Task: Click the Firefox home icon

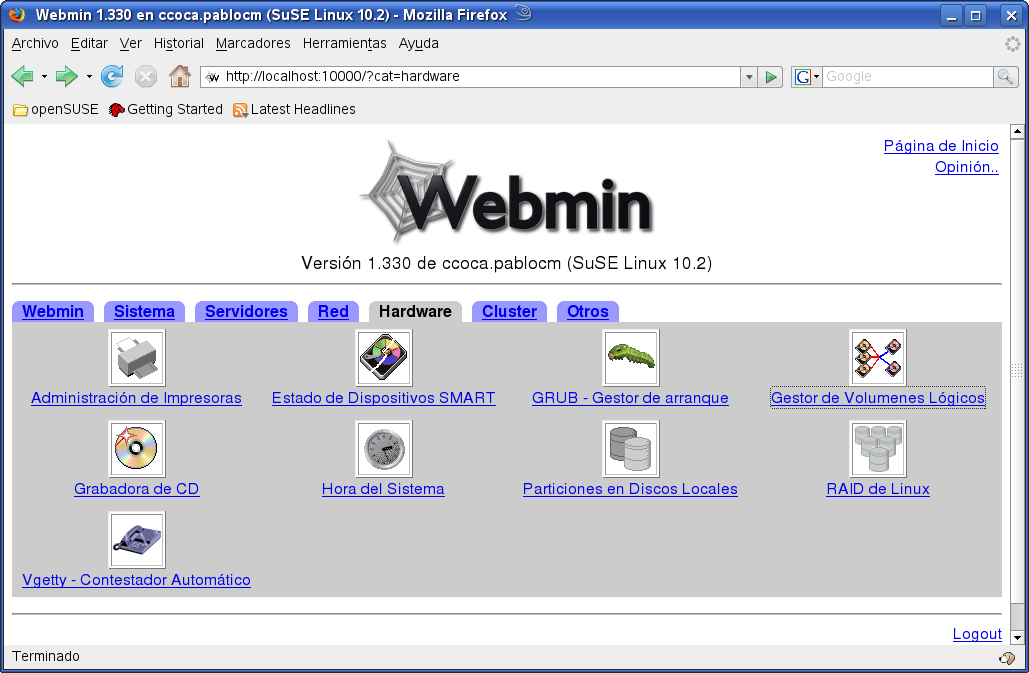Action: pyautogui.click(x=178, y=76)
